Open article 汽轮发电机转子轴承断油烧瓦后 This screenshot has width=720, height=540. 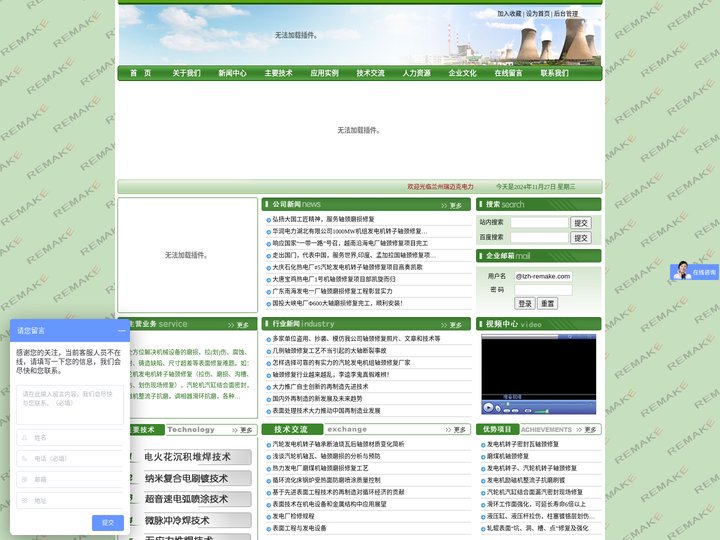pyautogui.click(x=338, y=444)
